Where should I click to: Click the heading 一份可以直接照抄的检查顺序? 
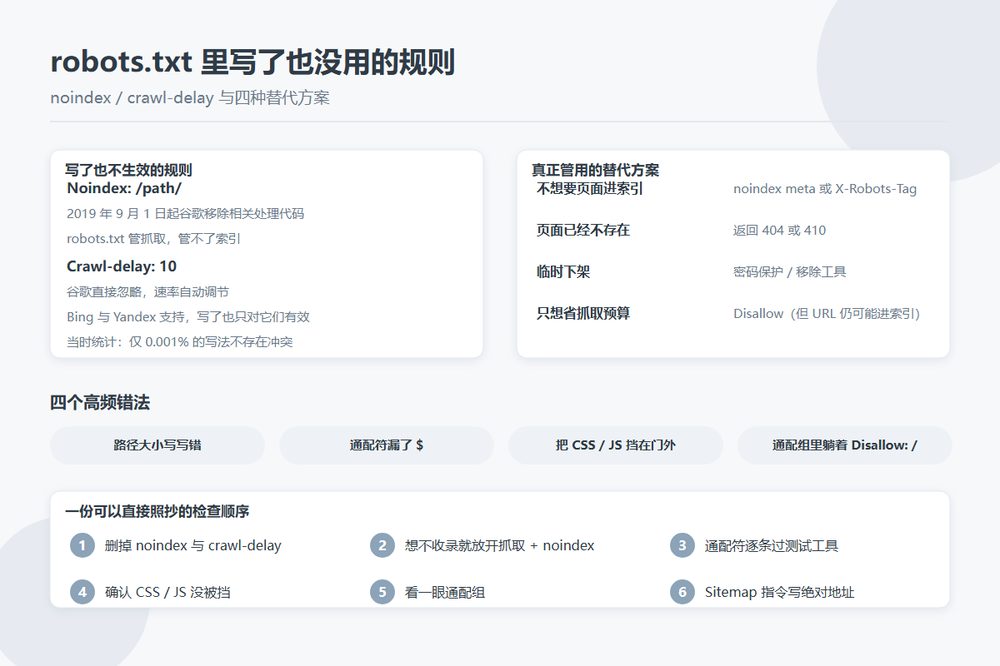click(x=157, y=511)
